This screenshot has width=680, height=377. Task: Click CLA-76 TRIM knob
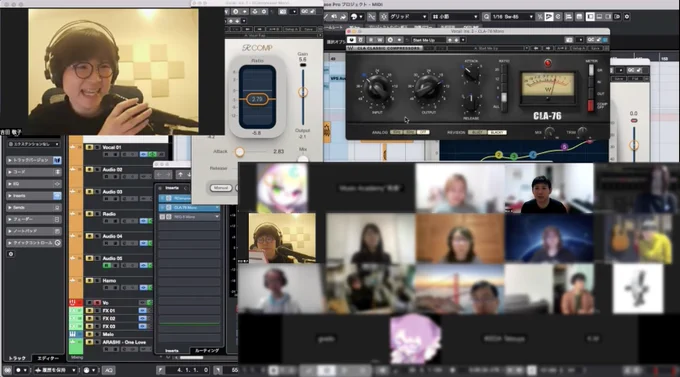coord(582,131)
